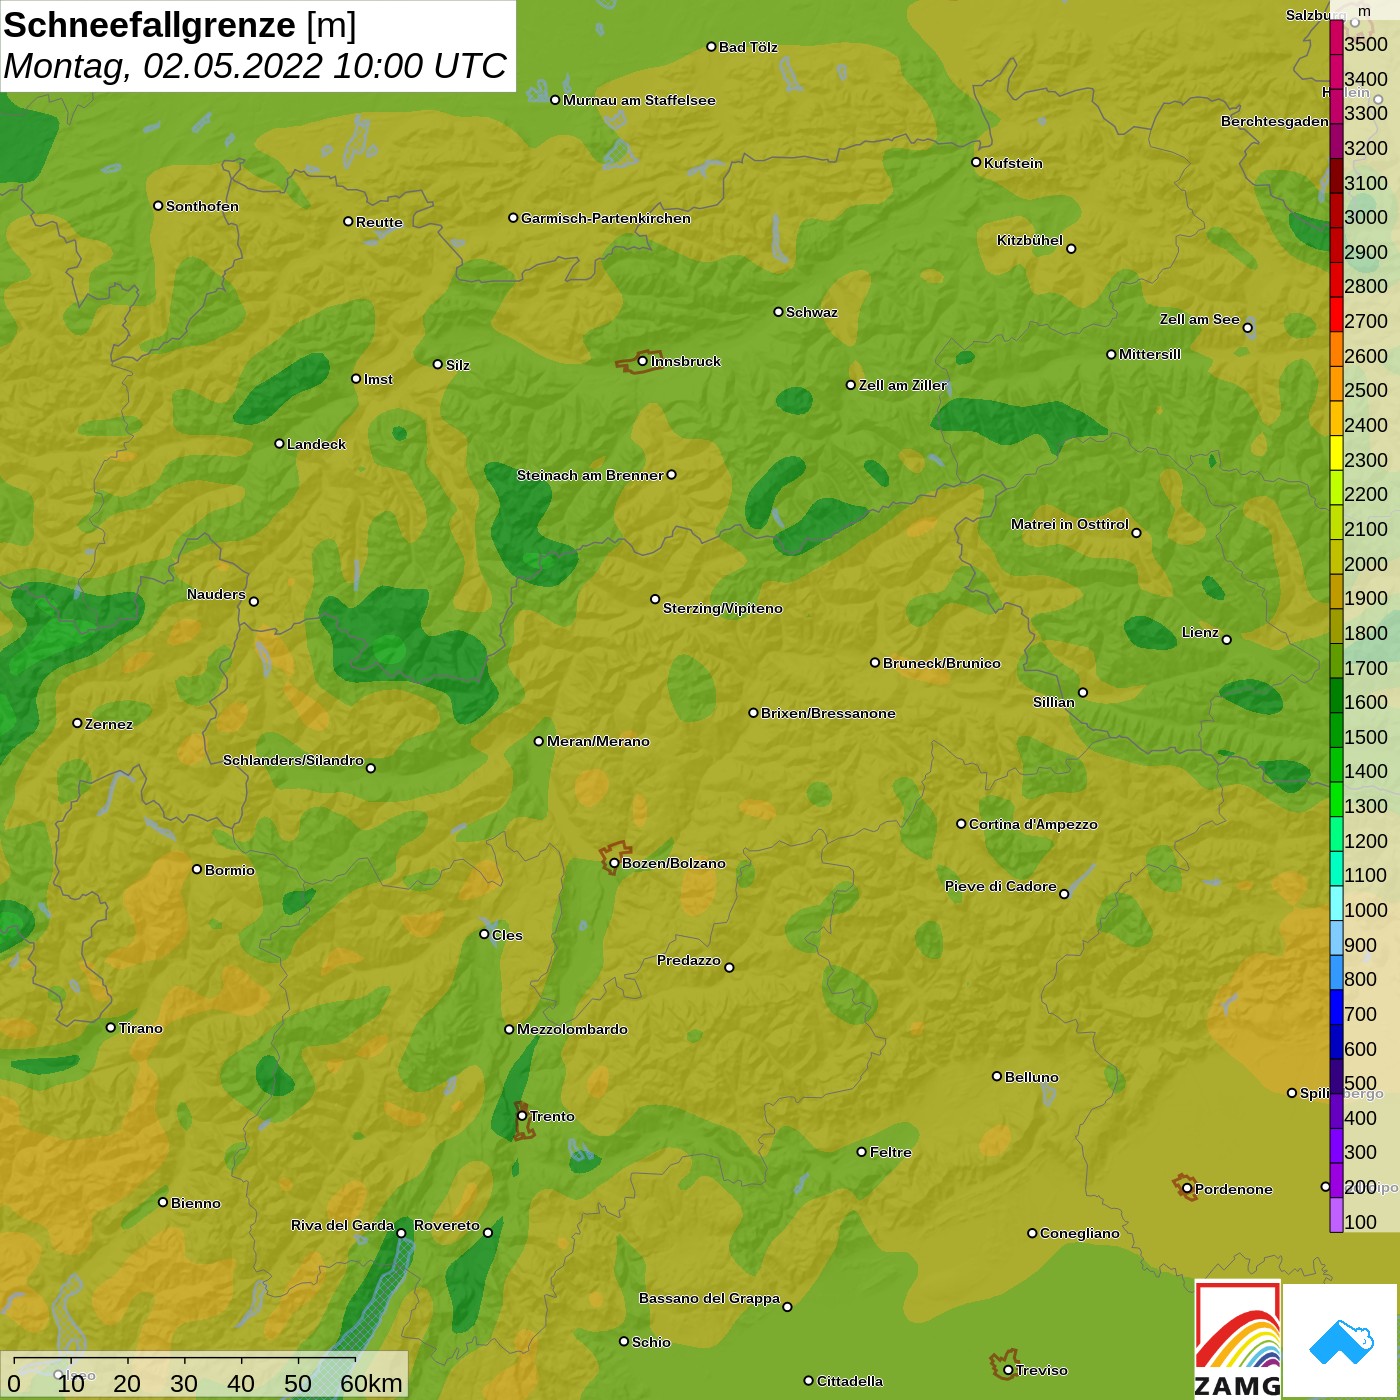Click the Cles label
The image size is (1400, 1400).
[507, 935]
